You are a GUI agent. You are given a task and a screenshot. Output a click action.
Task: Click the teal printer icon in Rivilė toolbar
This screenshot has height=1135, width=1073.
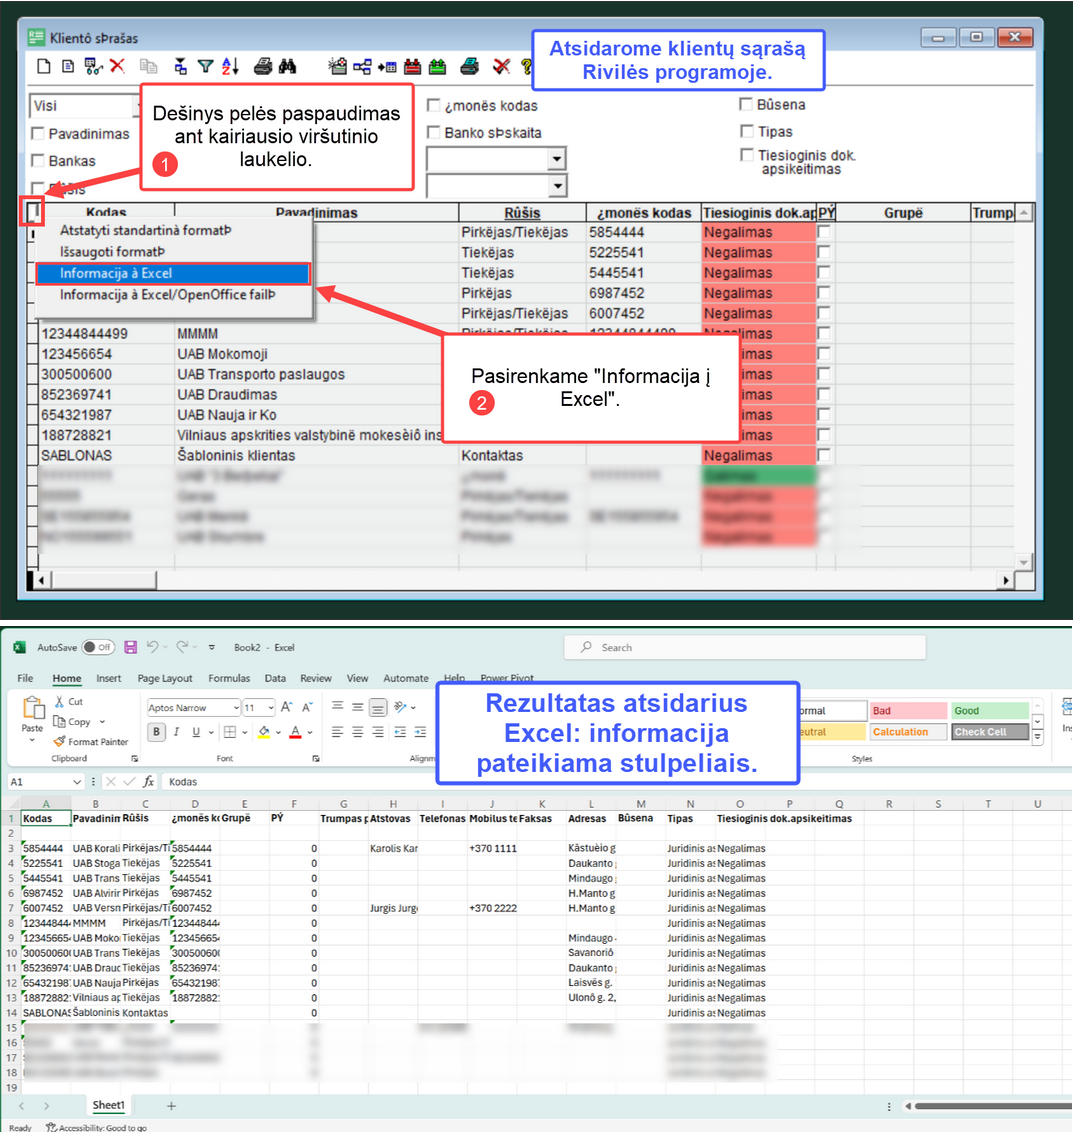(469, 67)
